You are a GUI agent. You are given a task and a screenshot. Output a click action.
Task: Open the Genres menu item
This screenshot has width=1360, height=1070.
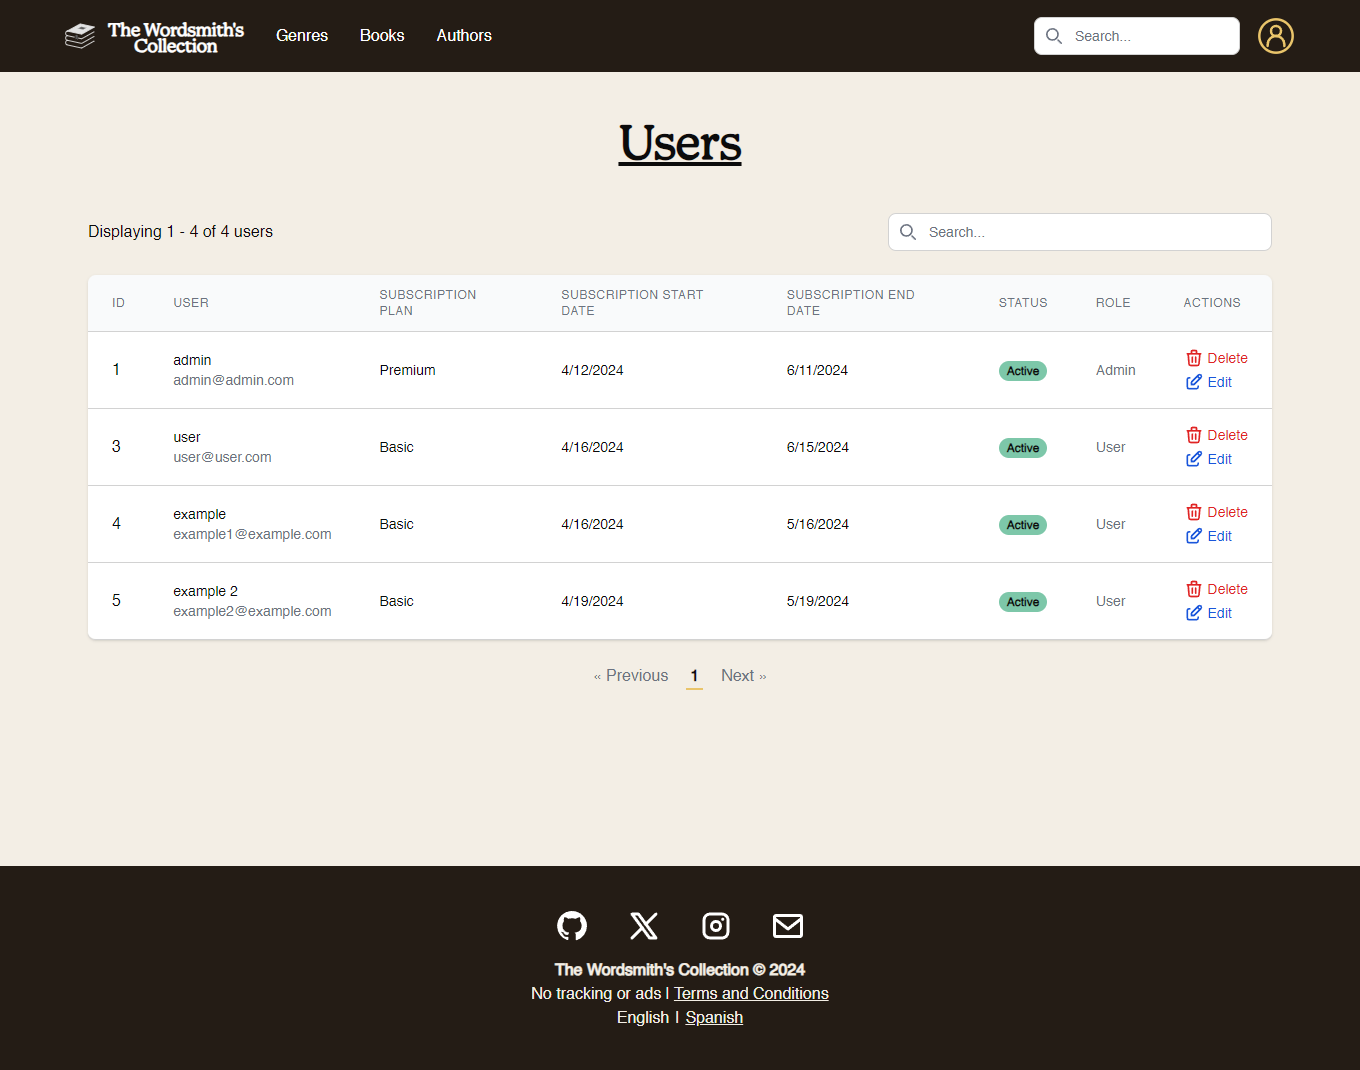[x=302, y=35]
